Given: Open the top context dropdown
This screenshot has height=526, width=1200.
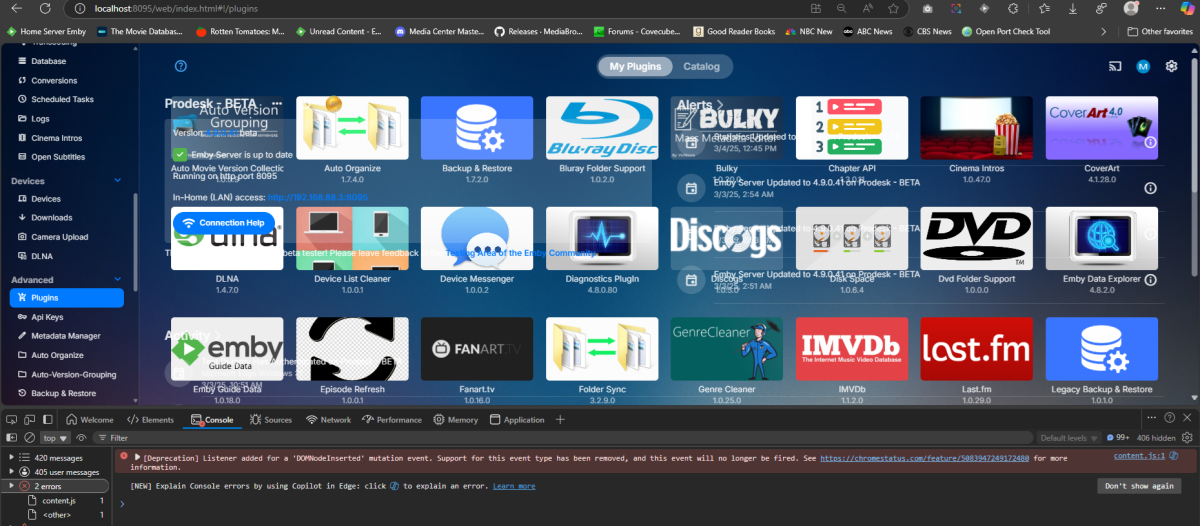Looking at the screenshot, I should click(x=55, y=438).
